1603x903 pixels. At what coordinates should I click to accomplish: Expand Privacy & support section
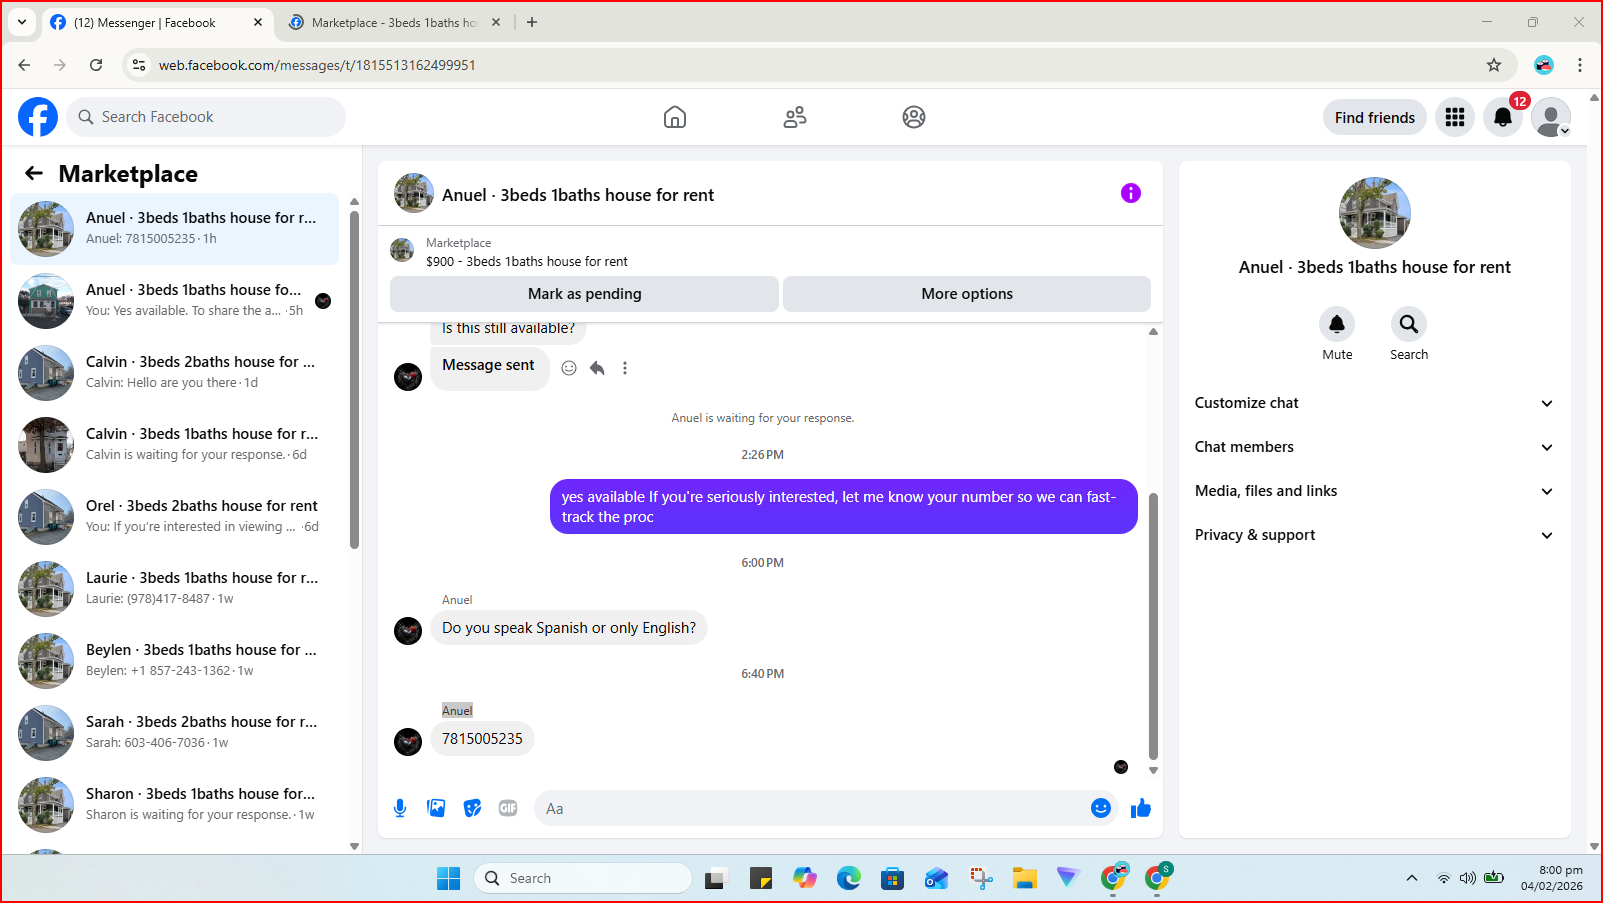pyautogui.click(x=1374, y=535)
